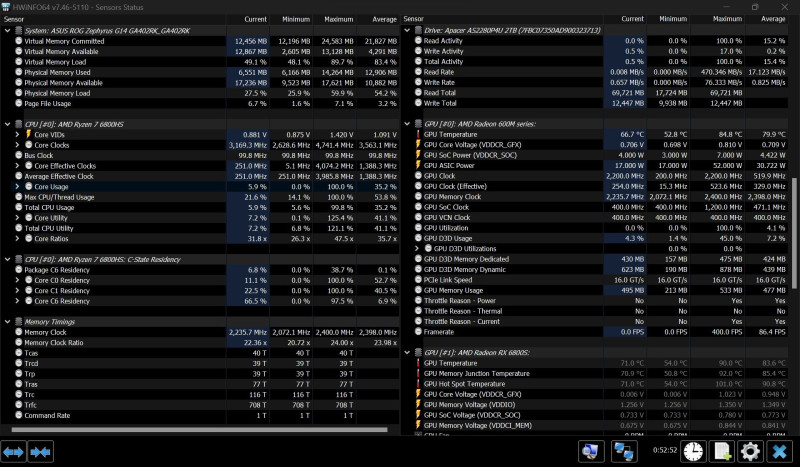Click the two-computers network icon in bottom toolbar
This screenshot has height=467, width=800.
pyautogui.click(x=623, y=452)
